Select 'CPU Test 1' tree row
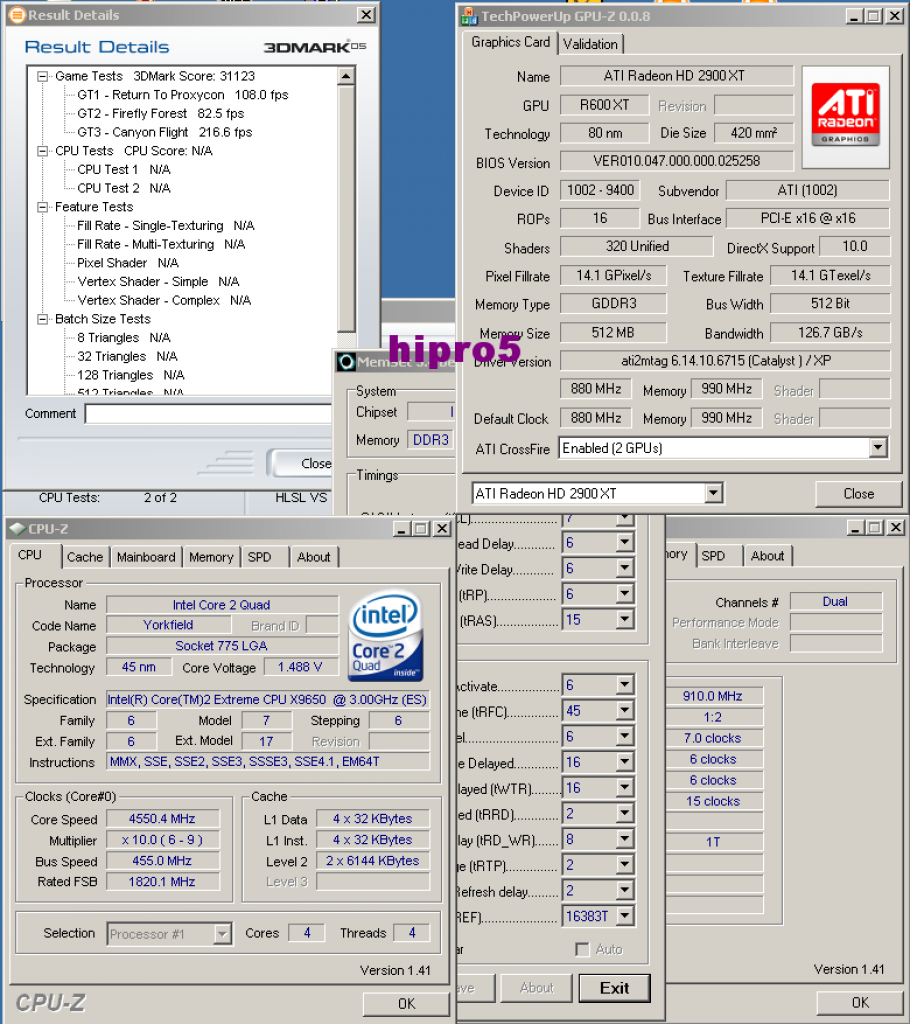The image size is (910, 1024). [x=123, y=170]
